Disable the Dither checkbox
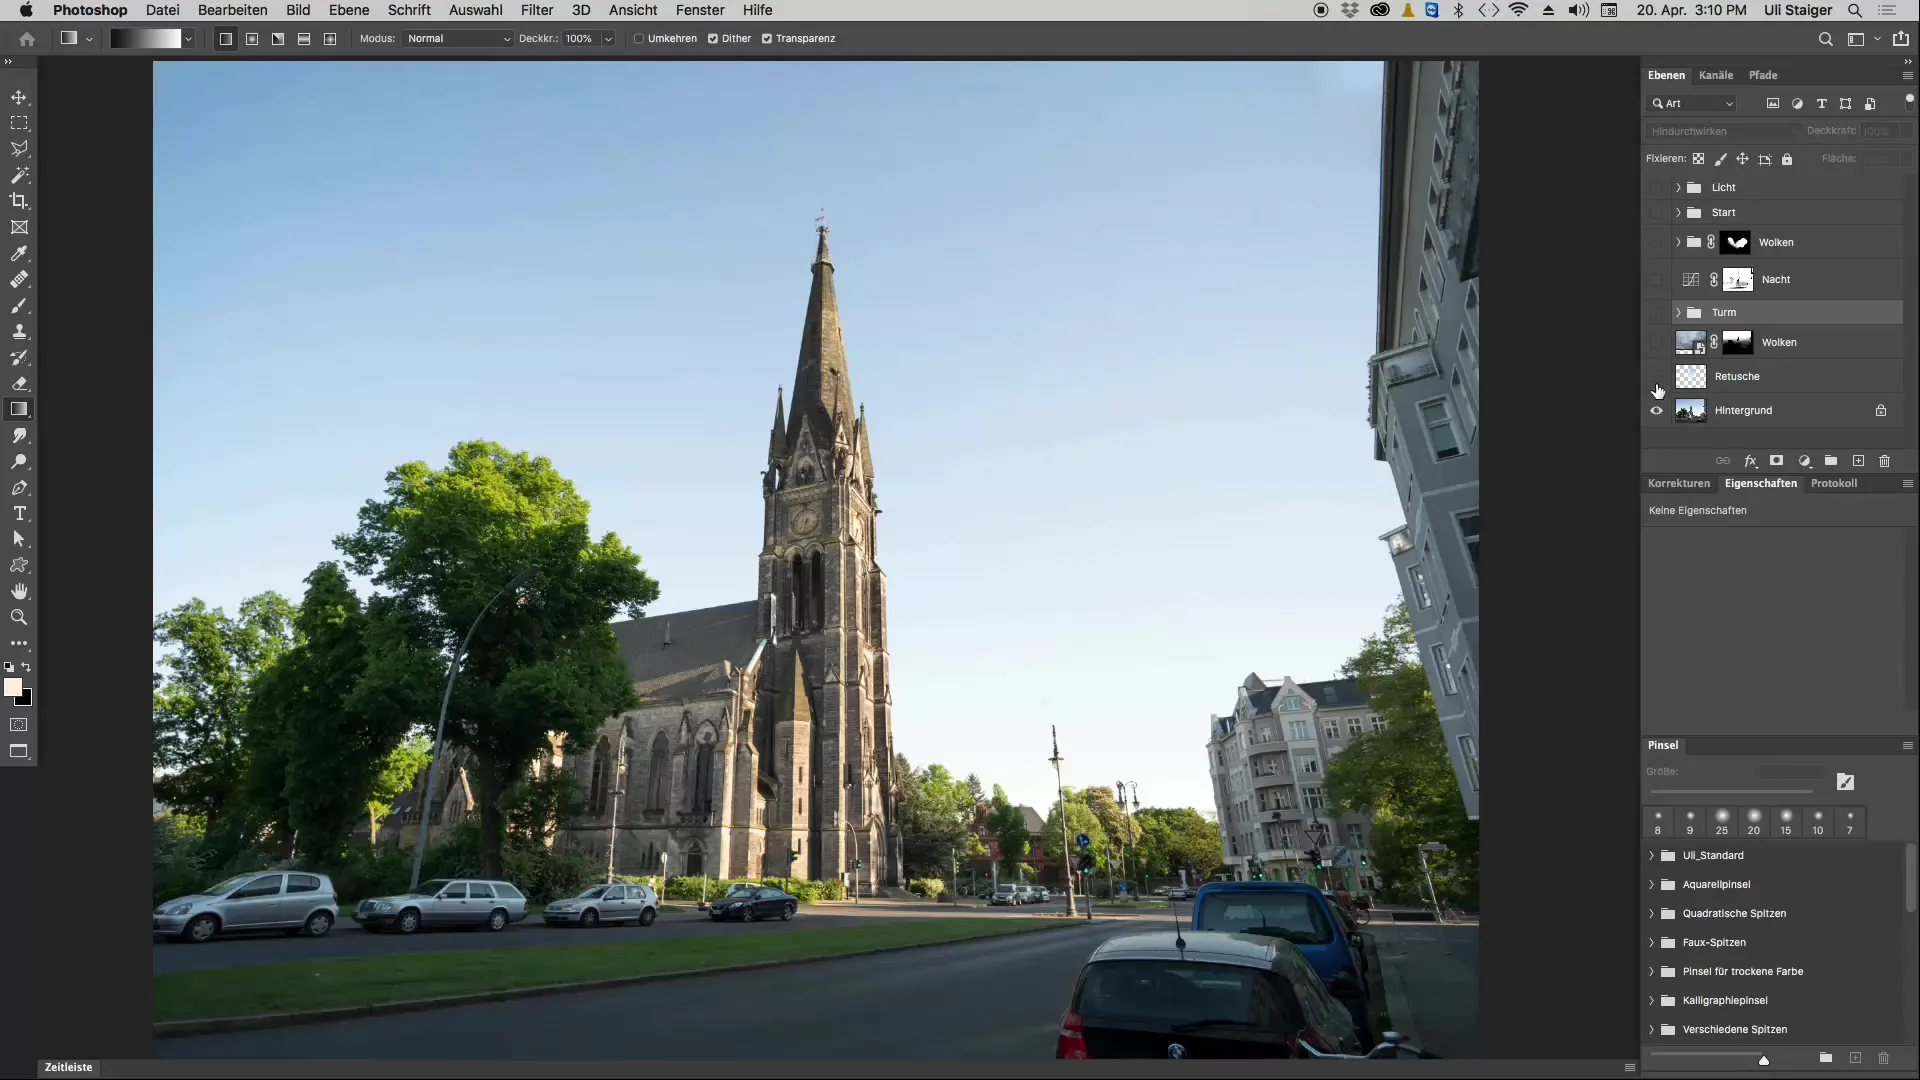This screenshot has height=1080, width=1920. click(x=713, y=38)
